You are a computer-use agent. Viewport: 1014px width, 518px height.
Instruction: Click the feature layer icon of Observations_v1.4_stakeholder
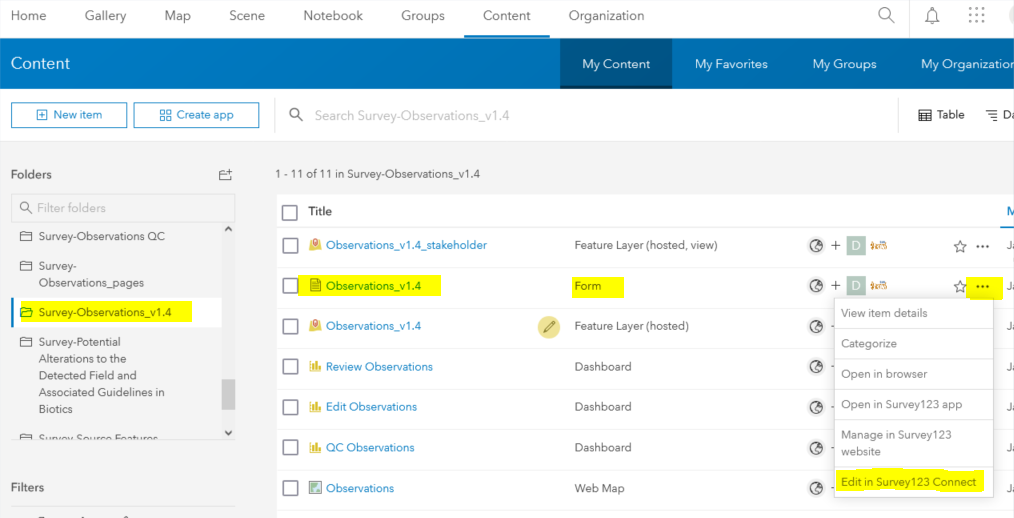point(315,245)
